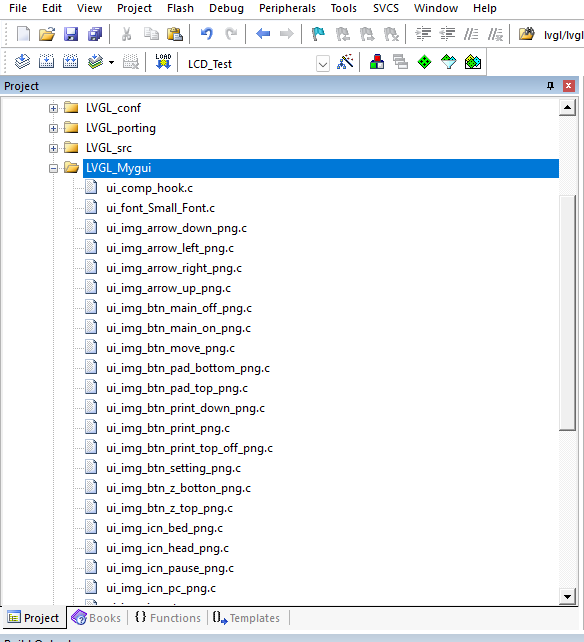
Task: Open Tools menu
Action: pyautogui.click(x=344, y=8)
